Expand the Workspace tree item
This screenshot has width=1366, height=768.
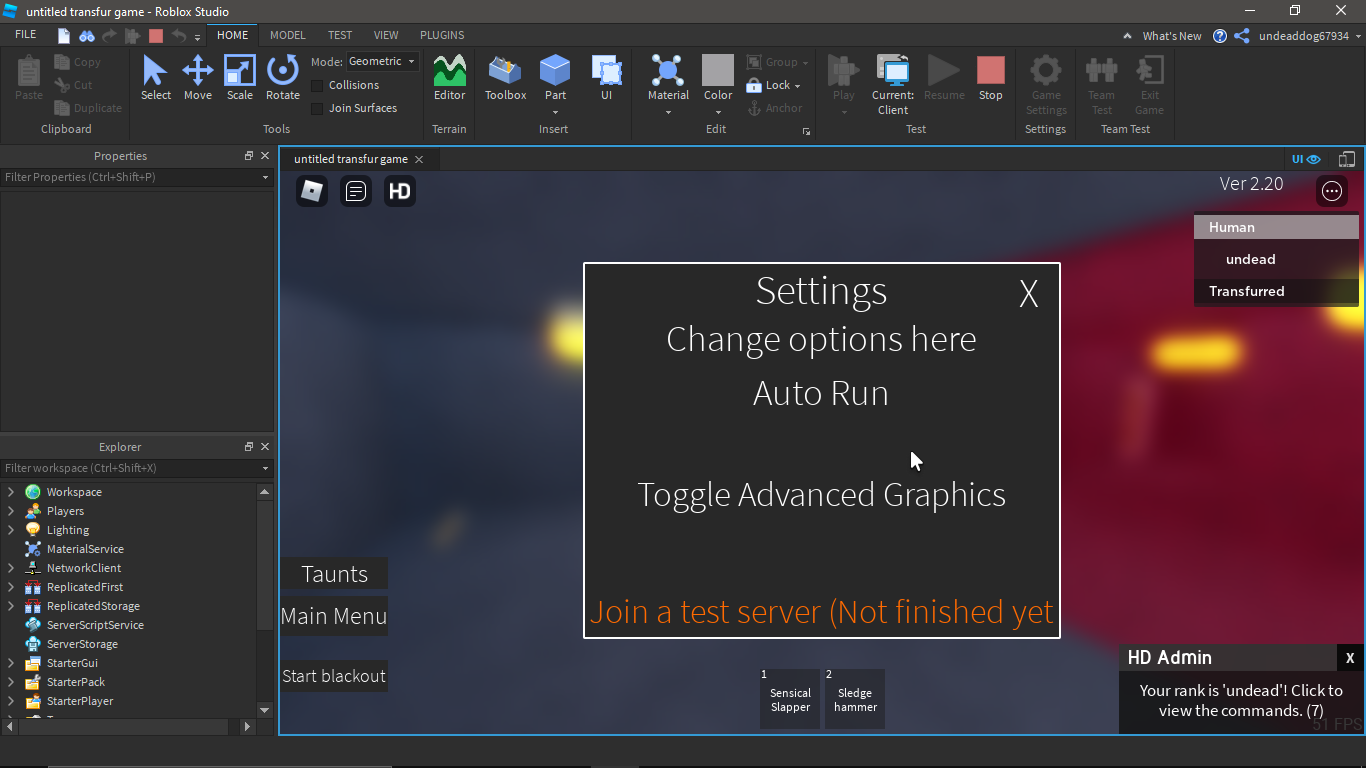coord(10,491)
